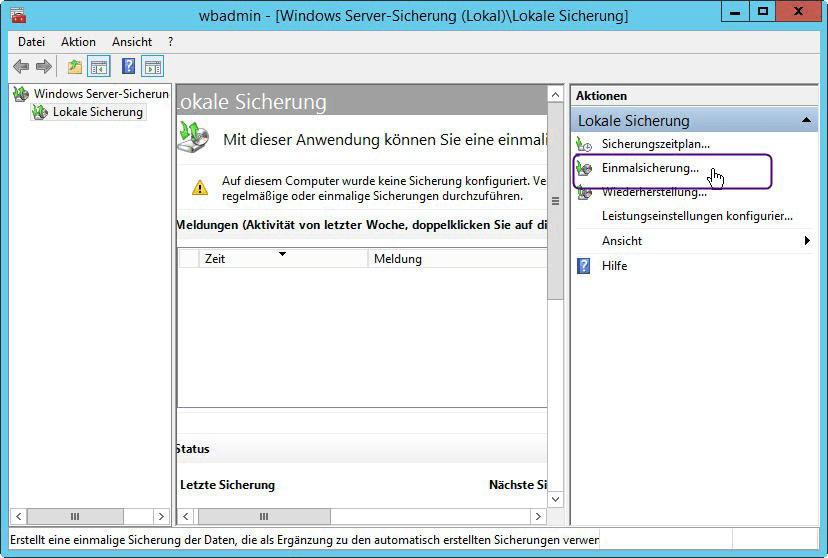The image size is (828, 558).
Task: Expand the Ansicht submenu arrow in Aktionen
Action: pyautogui.click(x=807, y=241)
